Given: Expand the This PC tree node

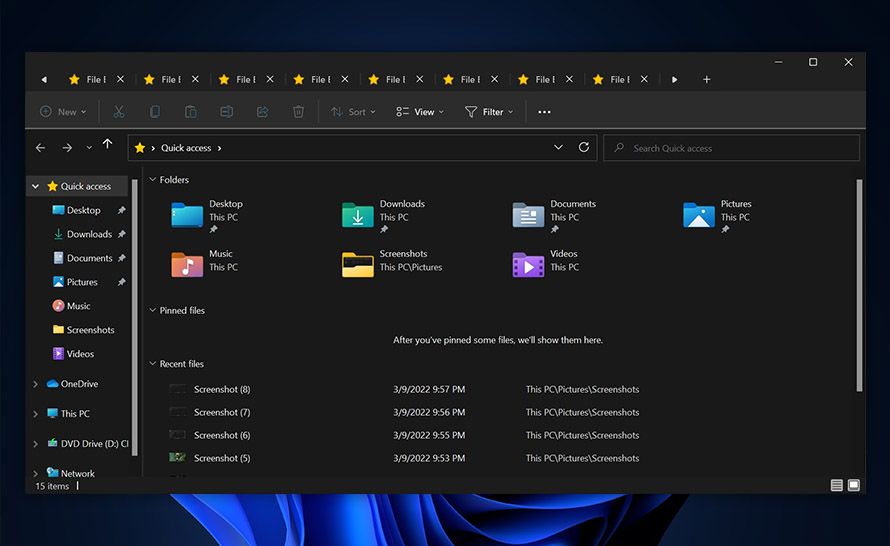Looking at the screenshot, I should [36, 414].
